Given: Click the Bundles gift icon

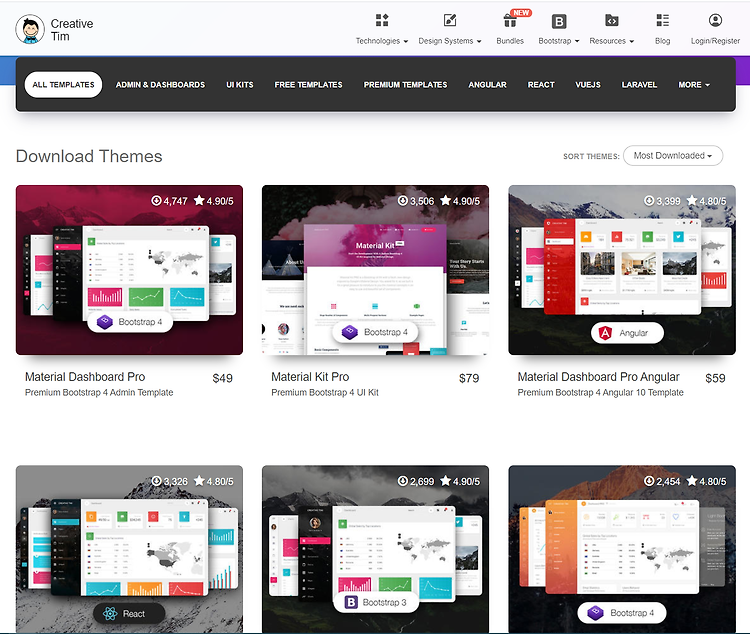Looking at the screenshot, I should click(510, 21).
